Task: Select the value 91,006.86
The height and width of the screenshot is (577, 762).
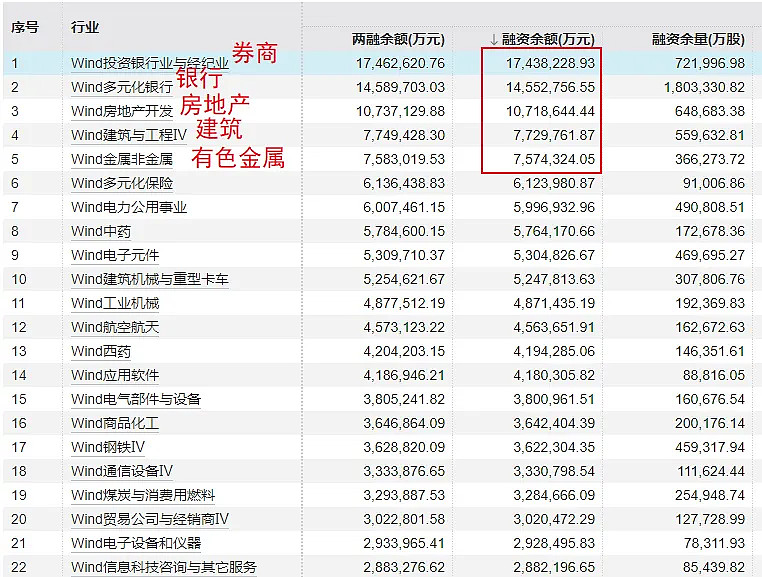Action: point(713,183)
